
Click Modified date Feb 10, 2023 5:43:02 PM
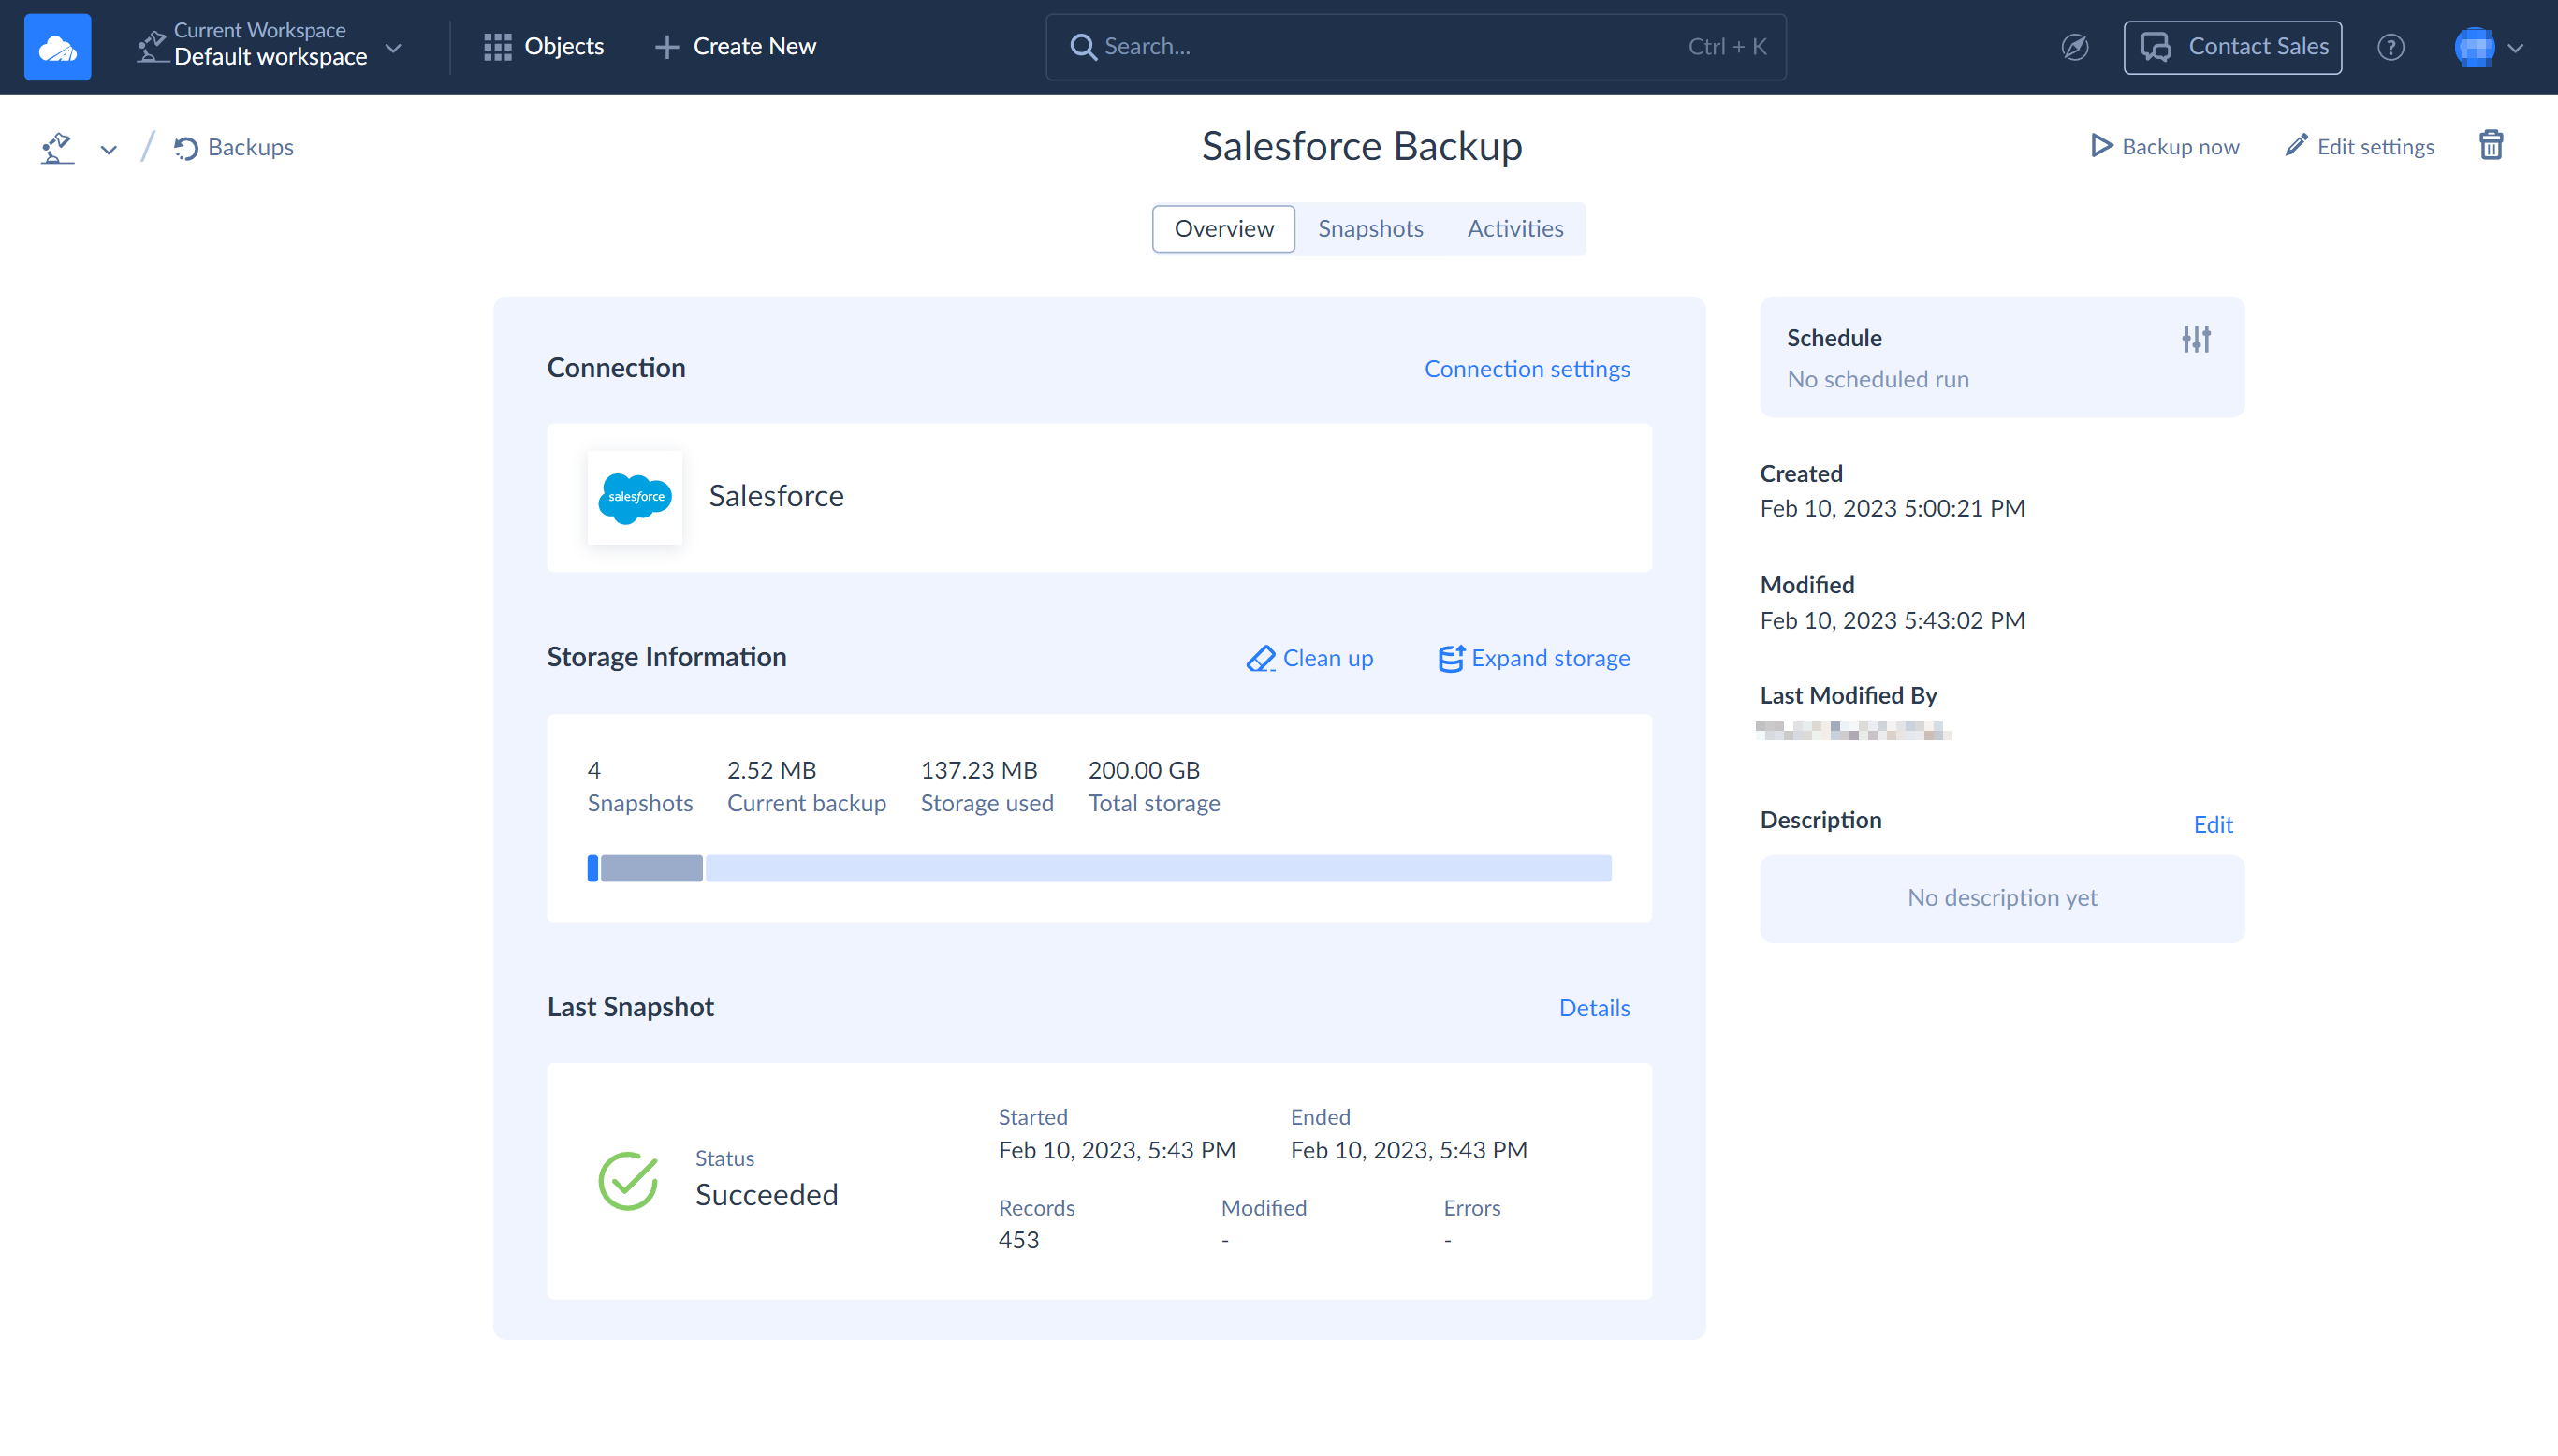click(1892, 620)
